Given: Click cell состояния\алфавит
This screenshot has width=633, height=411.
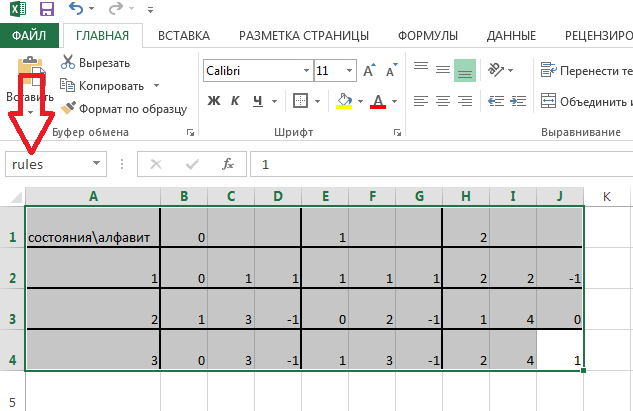Looking at the screenshot, I should pyautogui.click(x=93, y=227).
